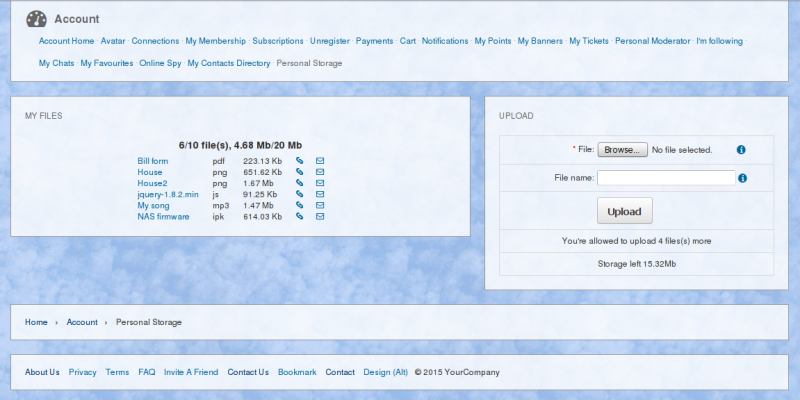Copy link icon for House png row
Screen dimensions: 800x400
[299, 172]
